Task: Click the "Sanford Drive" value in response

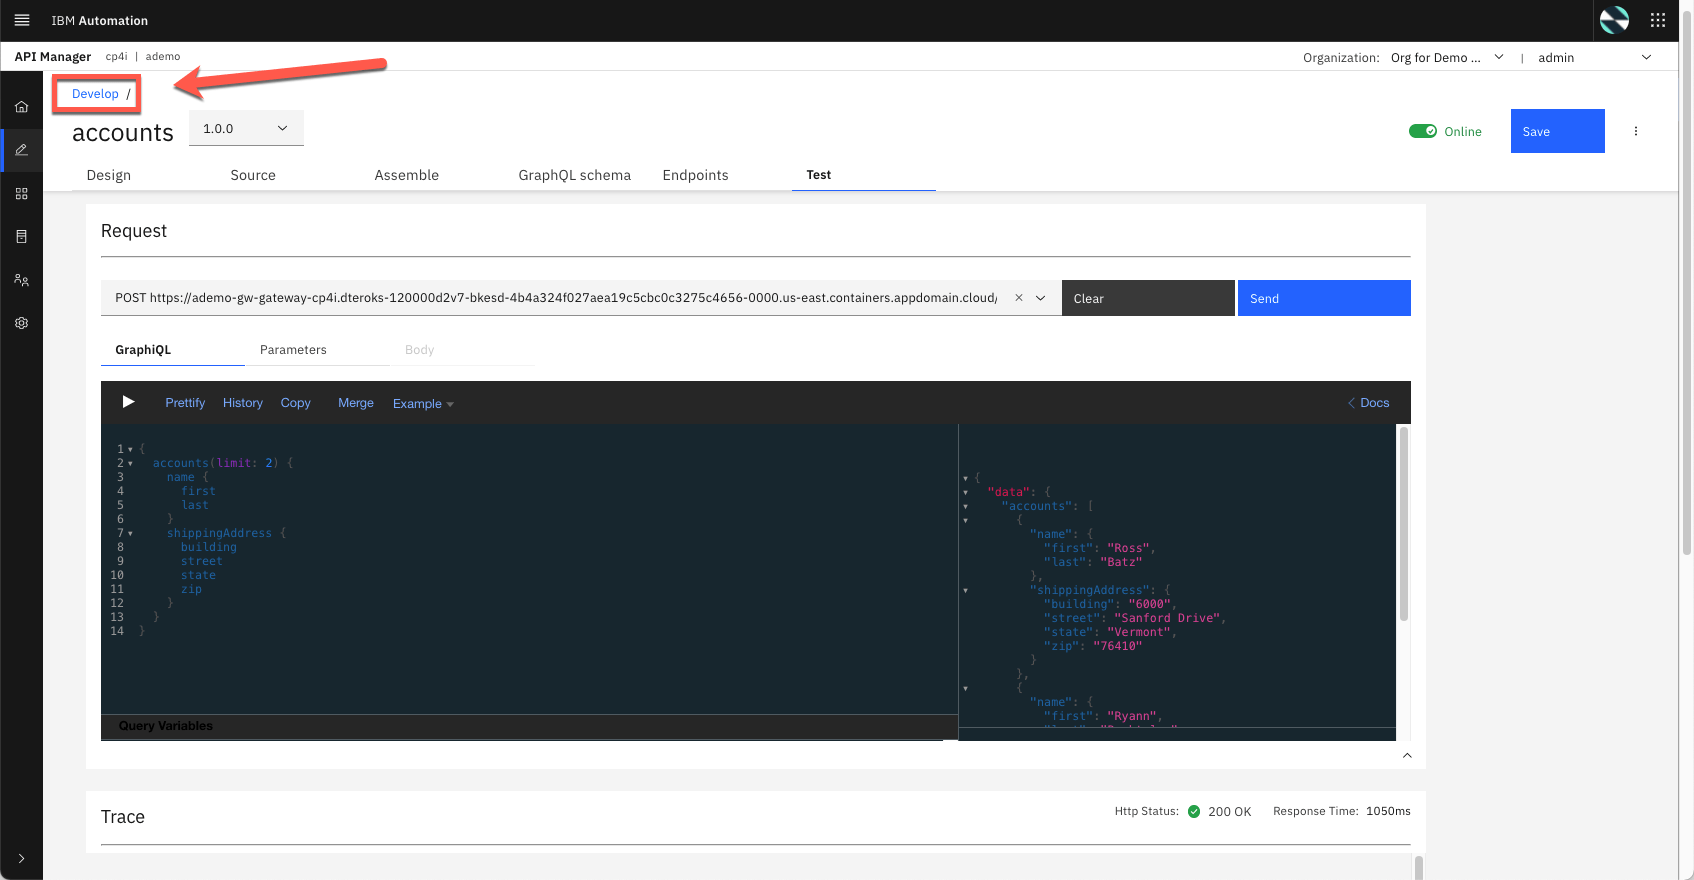Action: coord(1167,618)
